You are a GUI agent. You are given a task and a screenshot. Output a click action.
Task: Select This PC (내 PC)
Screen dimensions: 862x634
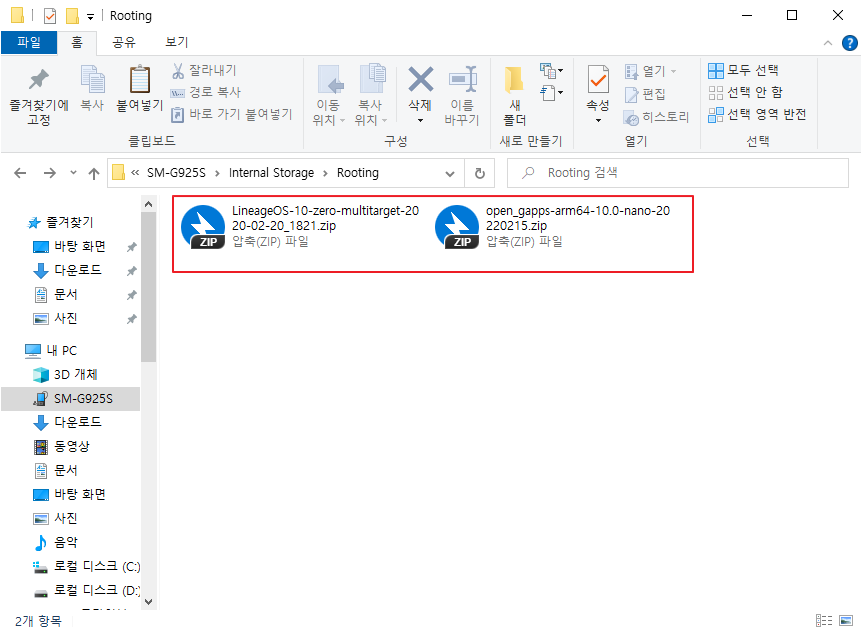coord(51,350)
